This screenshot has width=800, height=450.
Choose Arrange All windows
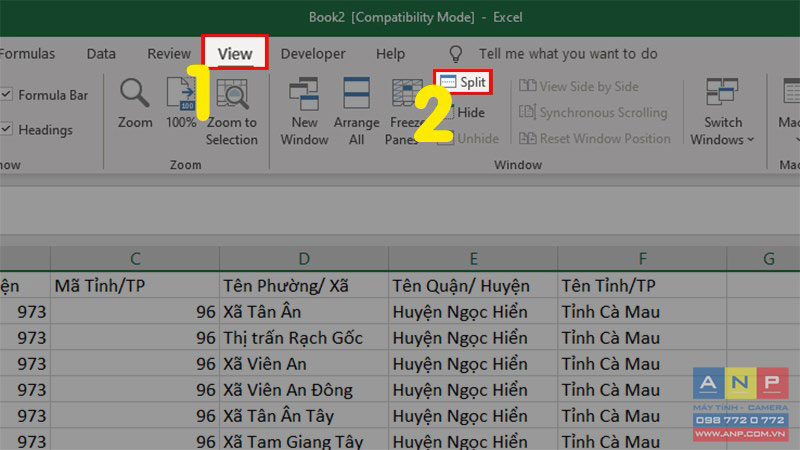(x=357, y=112)
